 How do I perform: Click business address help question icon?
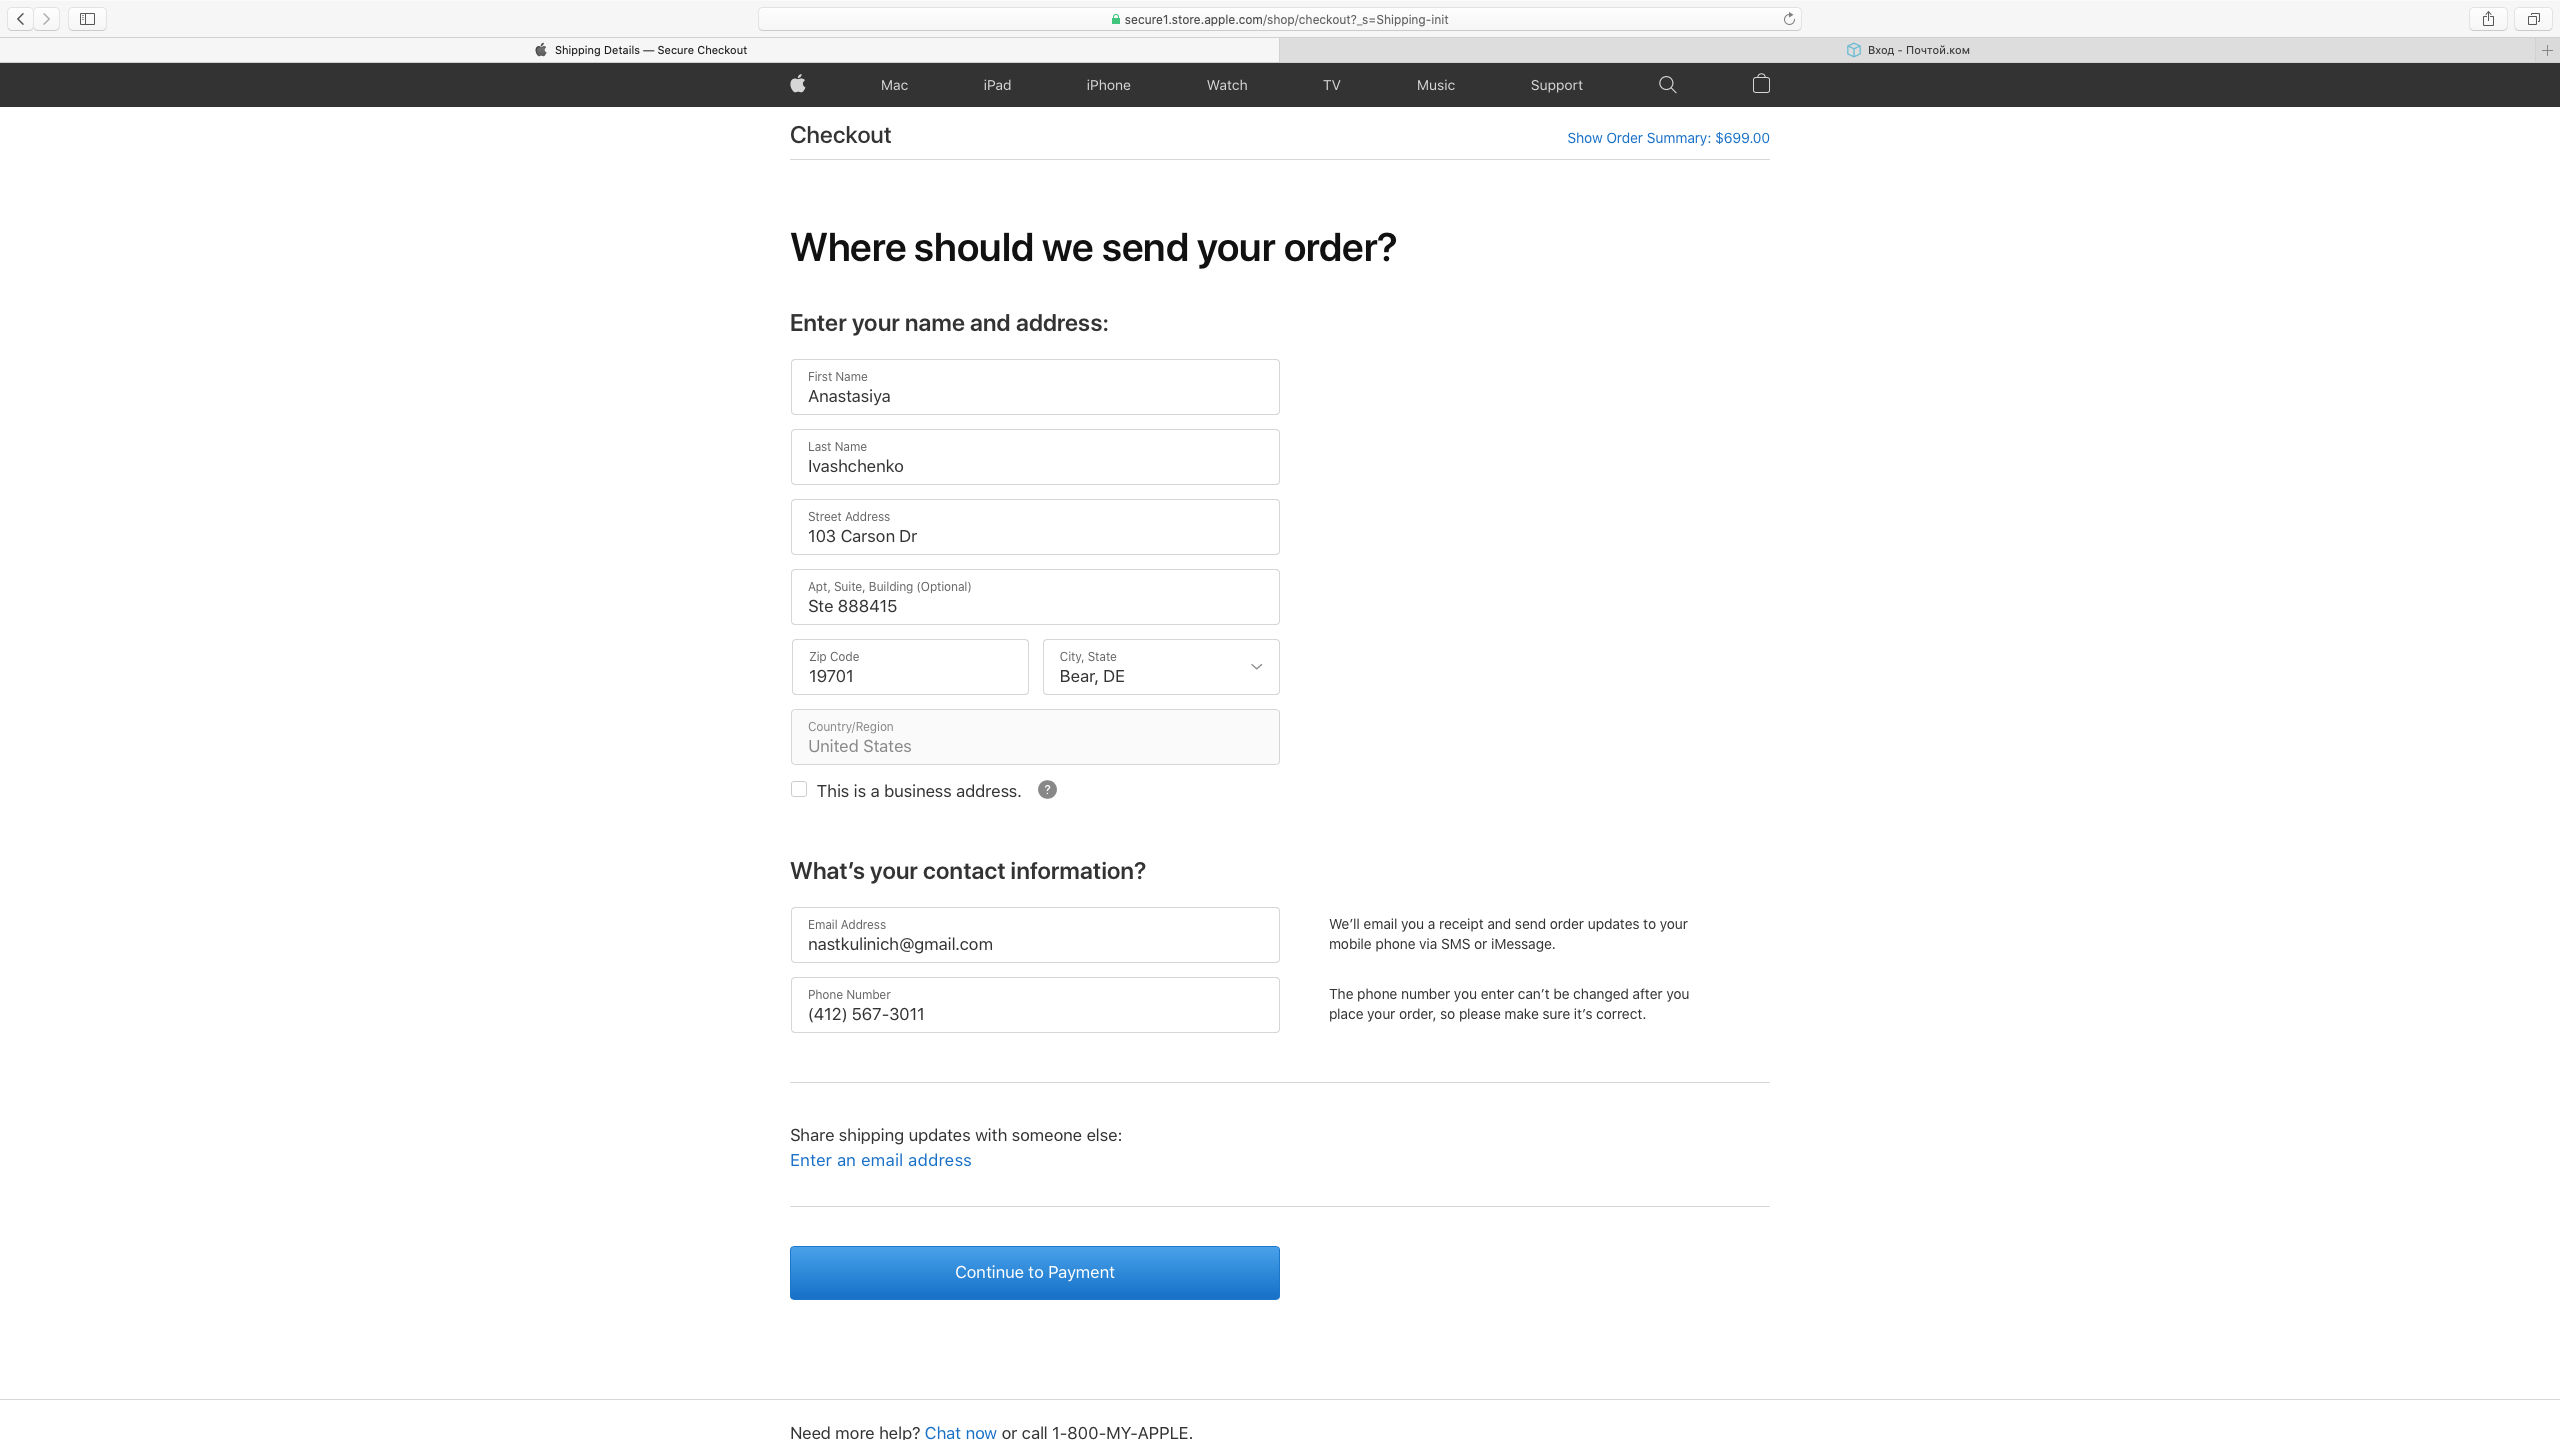1047,790
